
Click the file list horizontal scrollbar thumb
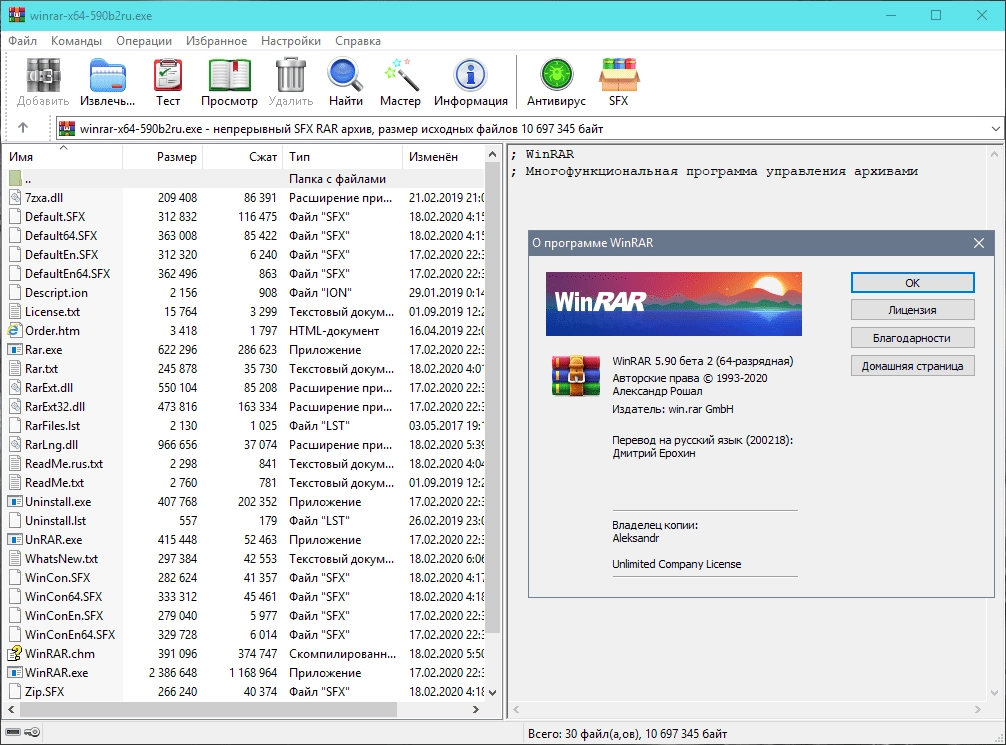(x=209, y=709)
